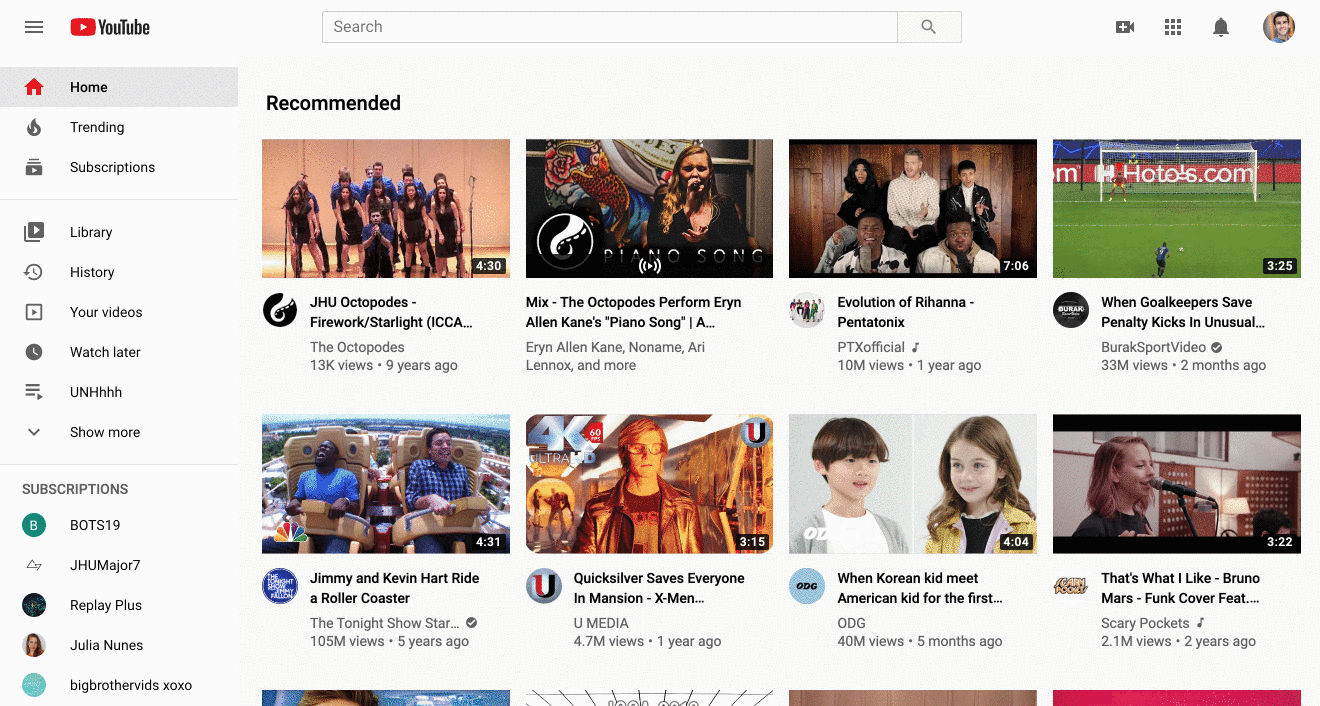The height and width of the screenshot is (706, 1320).
Task: Open title 'Evolution of Rihanna - Pentatonix'
Action: click(x=906, y=312)
